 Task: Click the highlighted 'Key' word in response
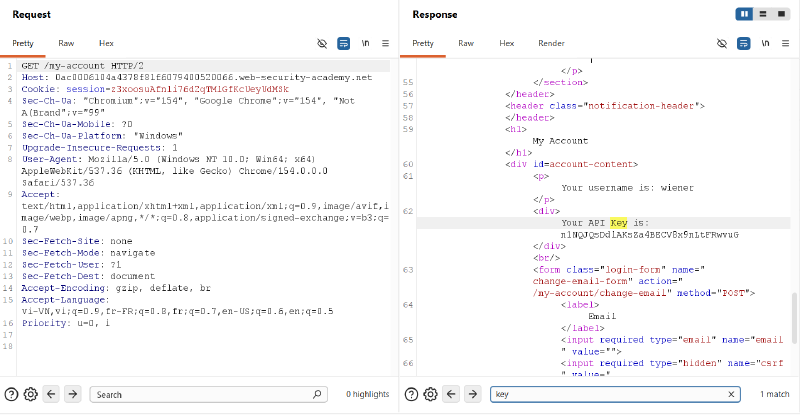click(x=619, y=223)
